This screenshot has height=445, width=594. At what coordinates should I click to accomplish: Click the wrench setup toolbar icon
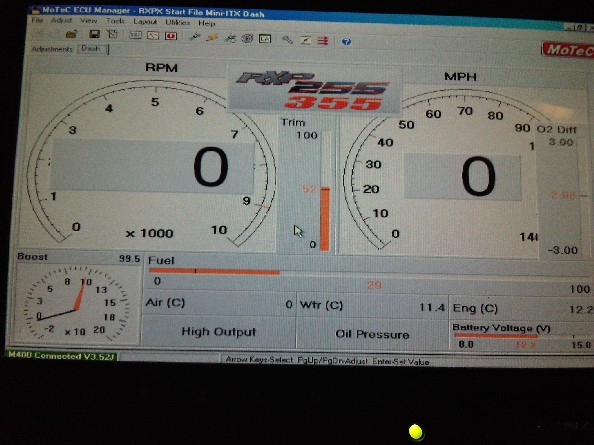tap(288, 39)
